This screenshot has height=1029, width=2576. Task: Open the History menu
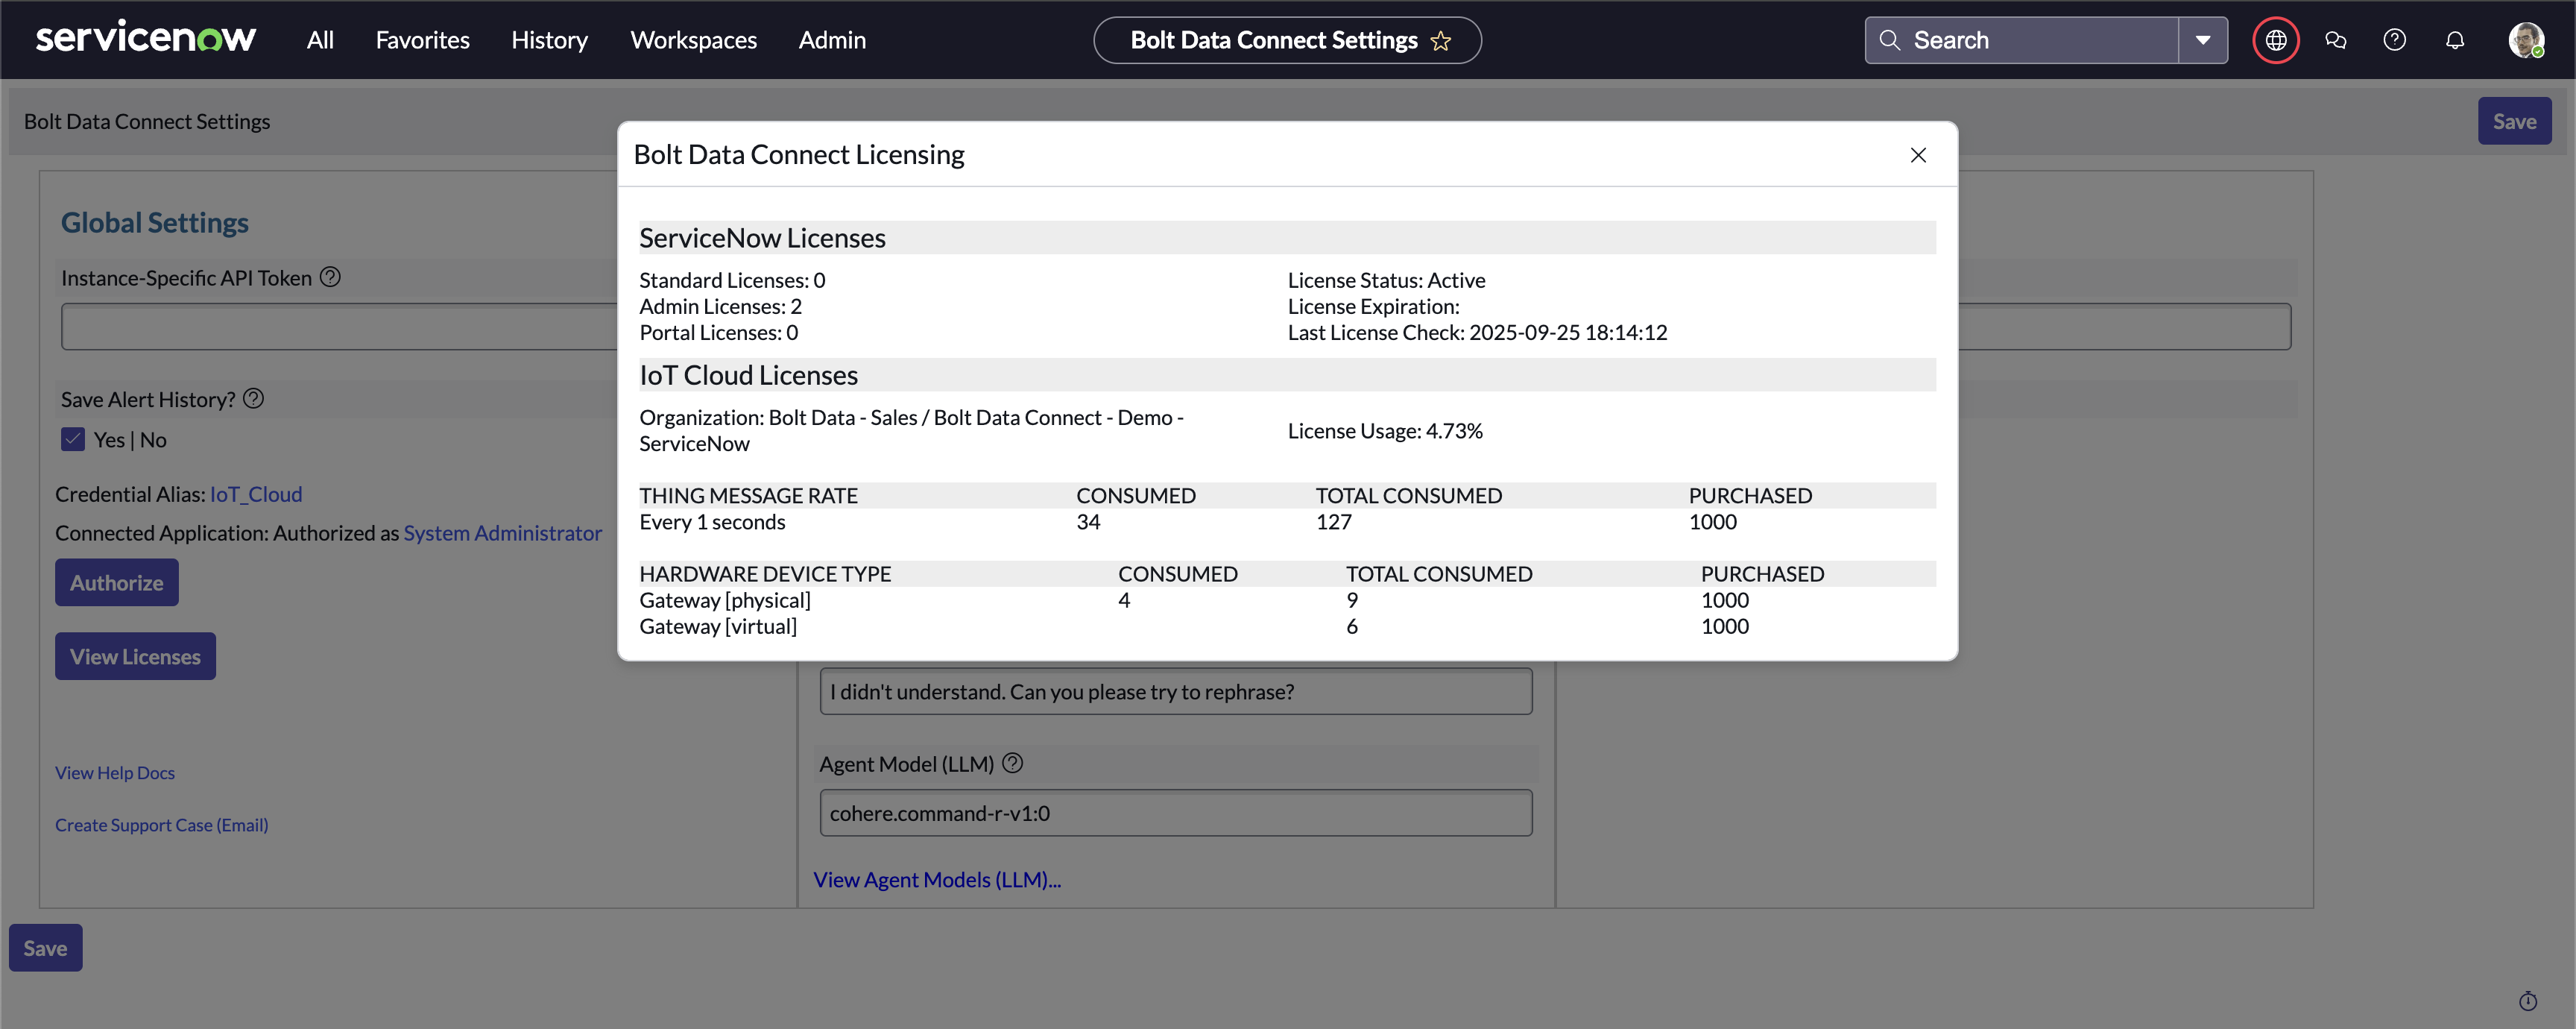pyautogui.click(x=550, y=40)
